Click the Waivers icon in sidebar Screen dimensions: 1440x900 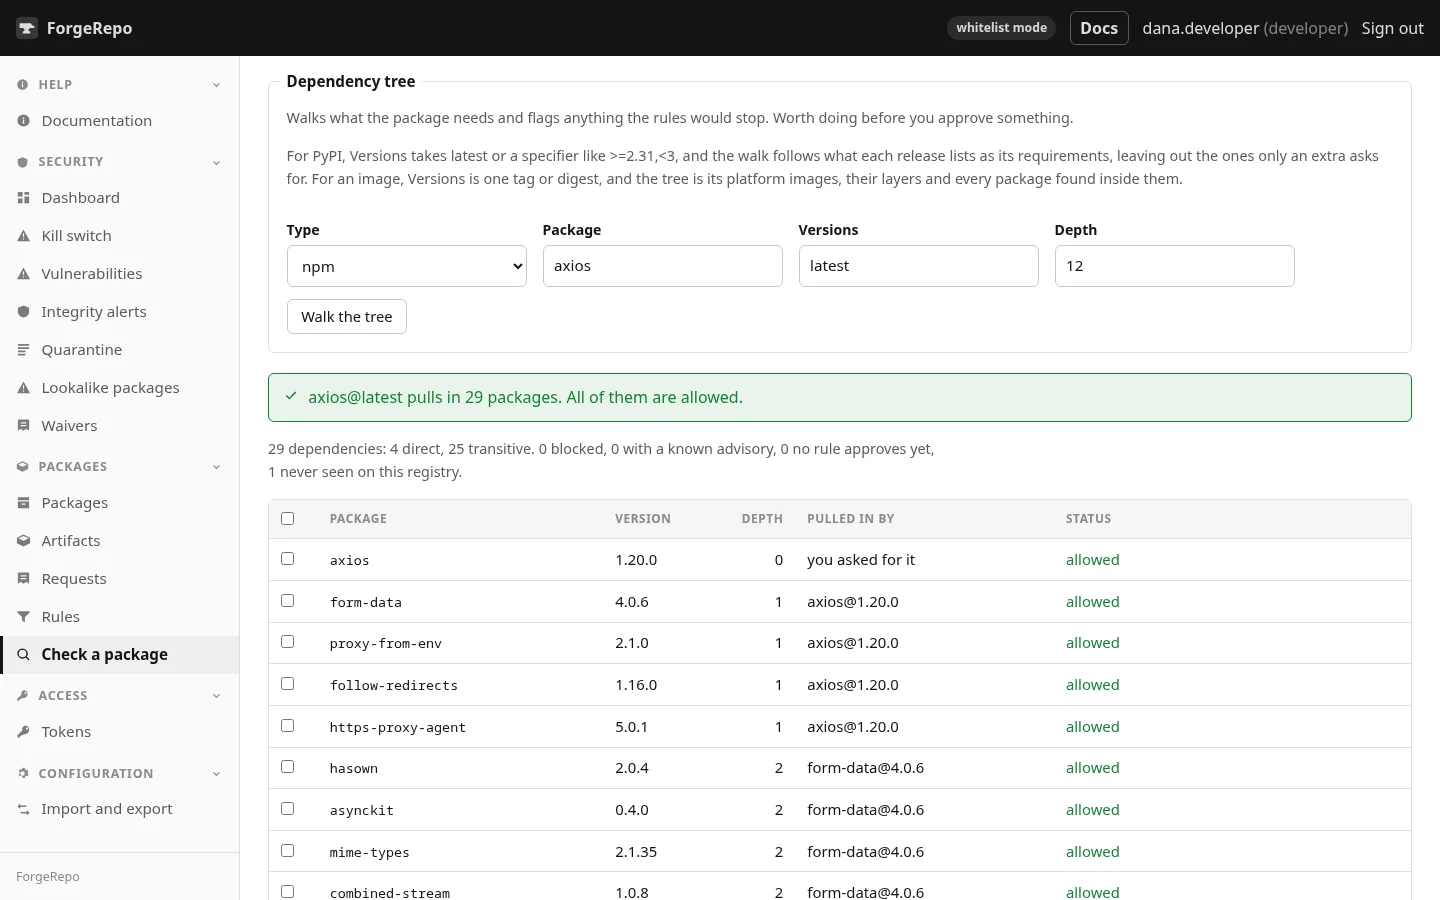23,426
